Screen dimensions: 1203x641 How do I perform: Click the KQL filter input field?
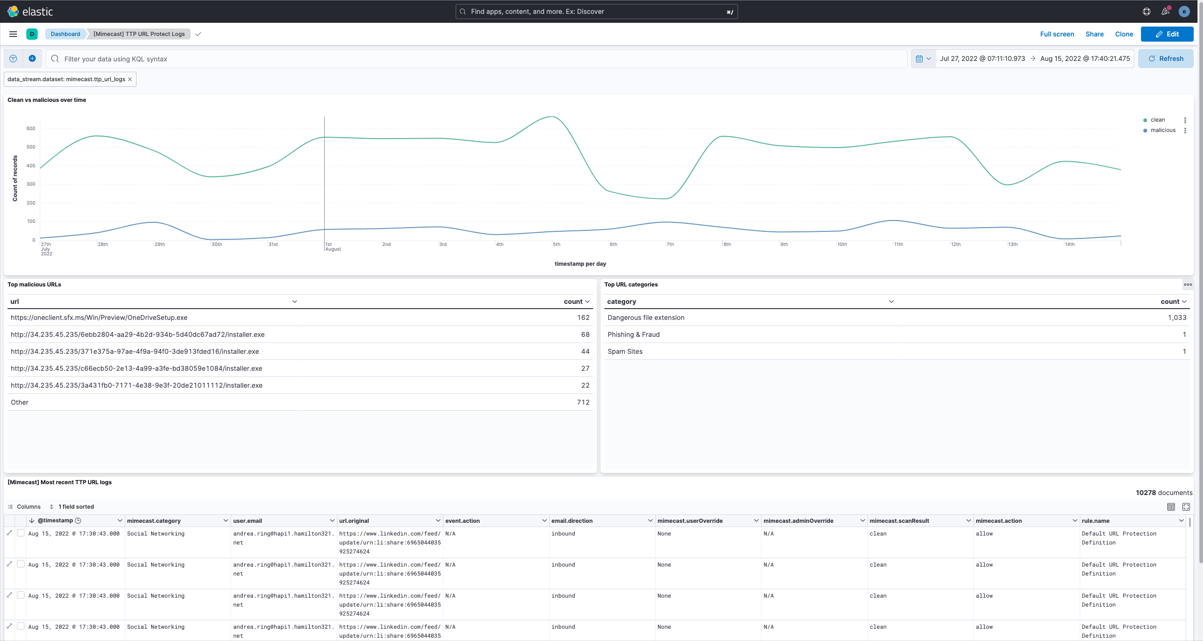coord(300,58)
